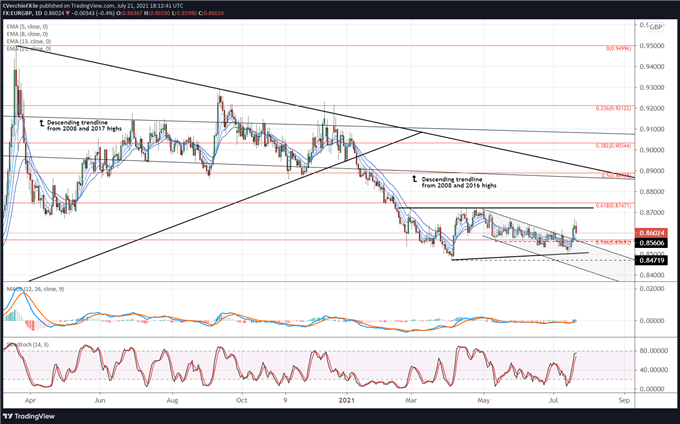Click the 0.87000 price axis label
Screen dimensions: 680x424
(x=651, y=212)
